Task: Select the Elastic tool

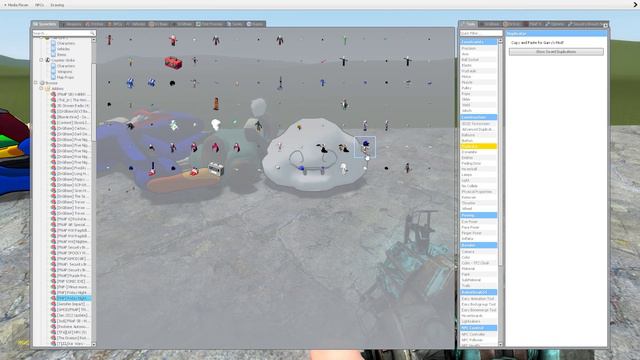Action: coord(479,65)
